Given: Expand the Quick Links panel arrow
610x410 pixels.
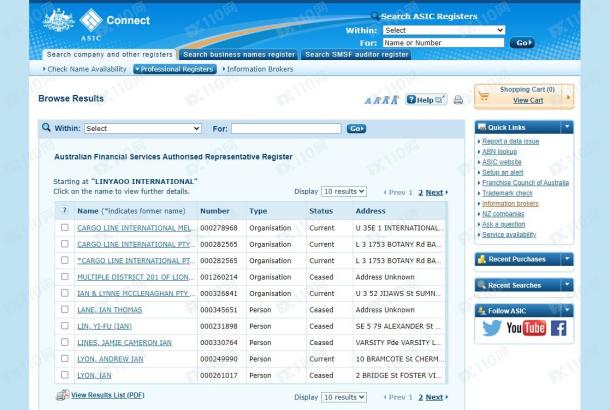Looking at the screenshot, I should (x=566, y=127).
